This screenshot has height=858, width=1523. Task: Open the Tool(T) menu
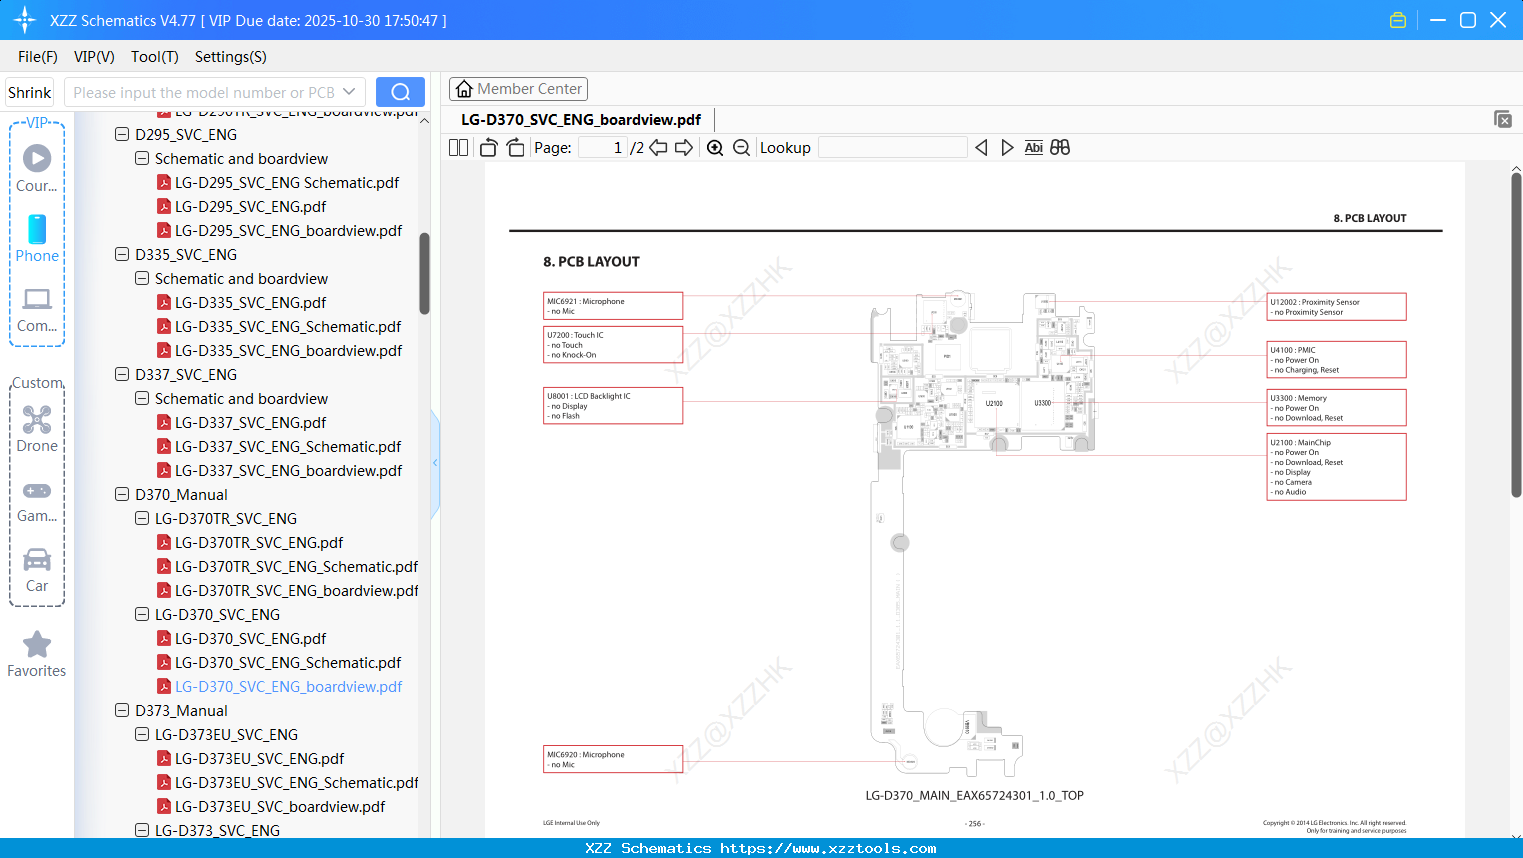154,57
